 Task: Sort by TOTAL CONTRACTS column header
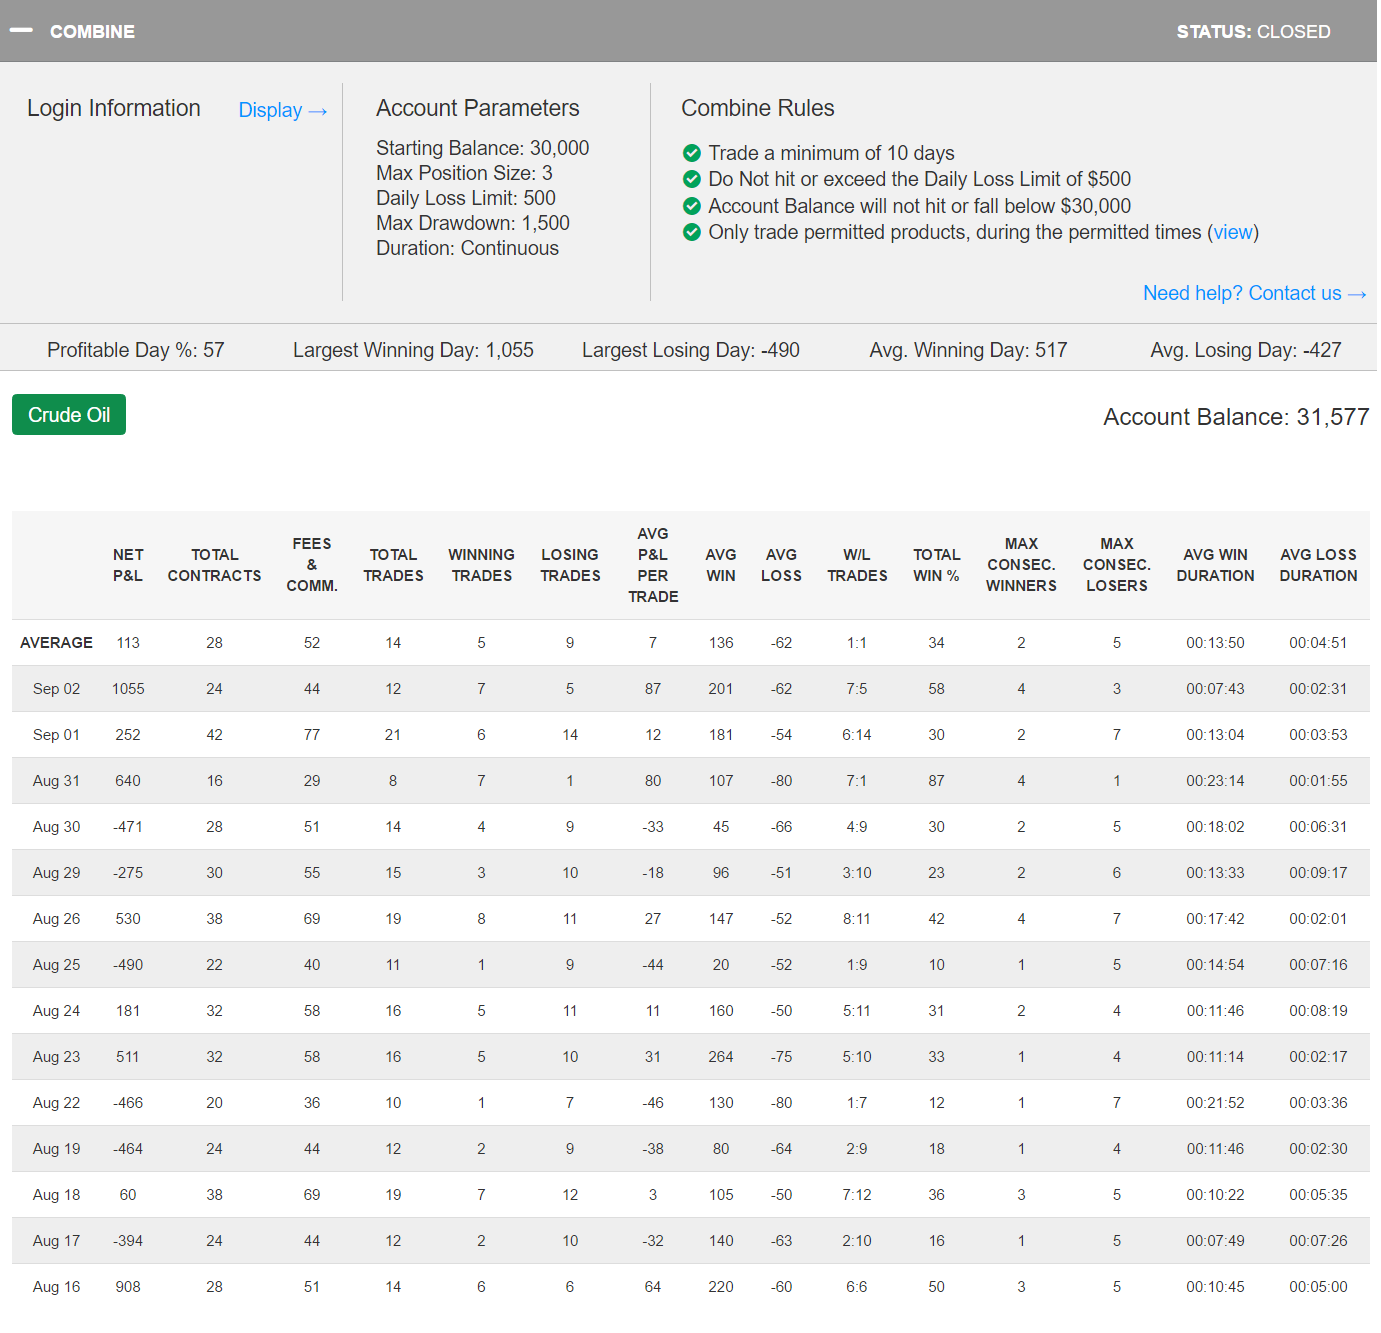coord(214,565)
